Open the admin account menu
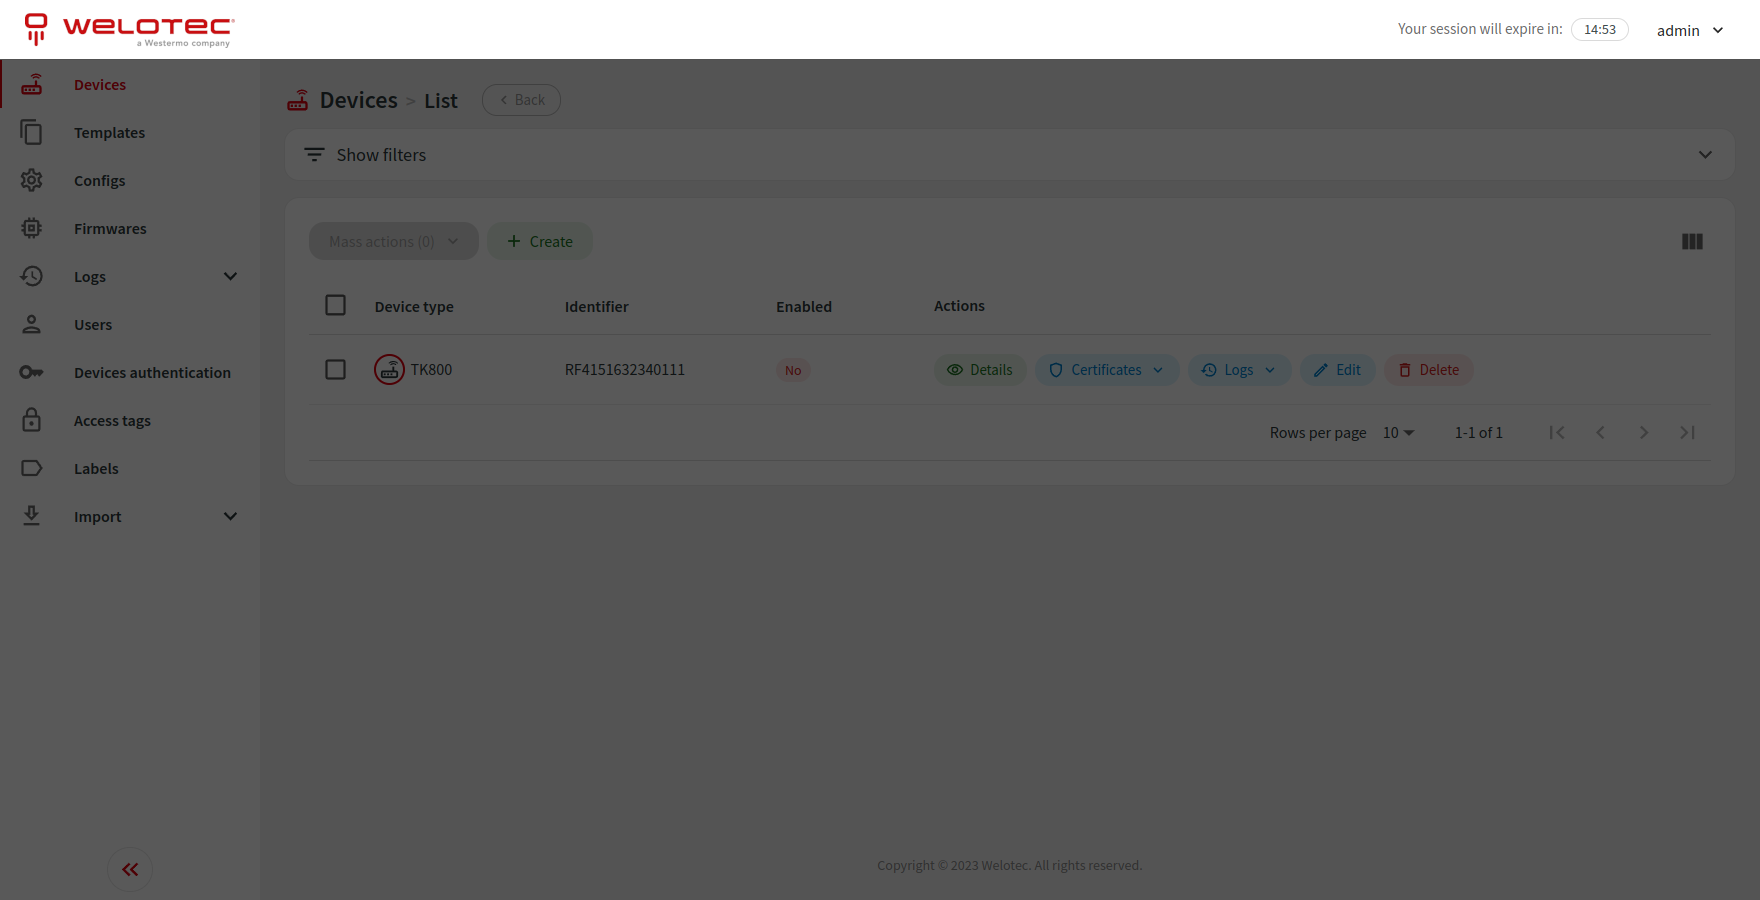Screen dimensions: 1760x900 click(1689, 30)
